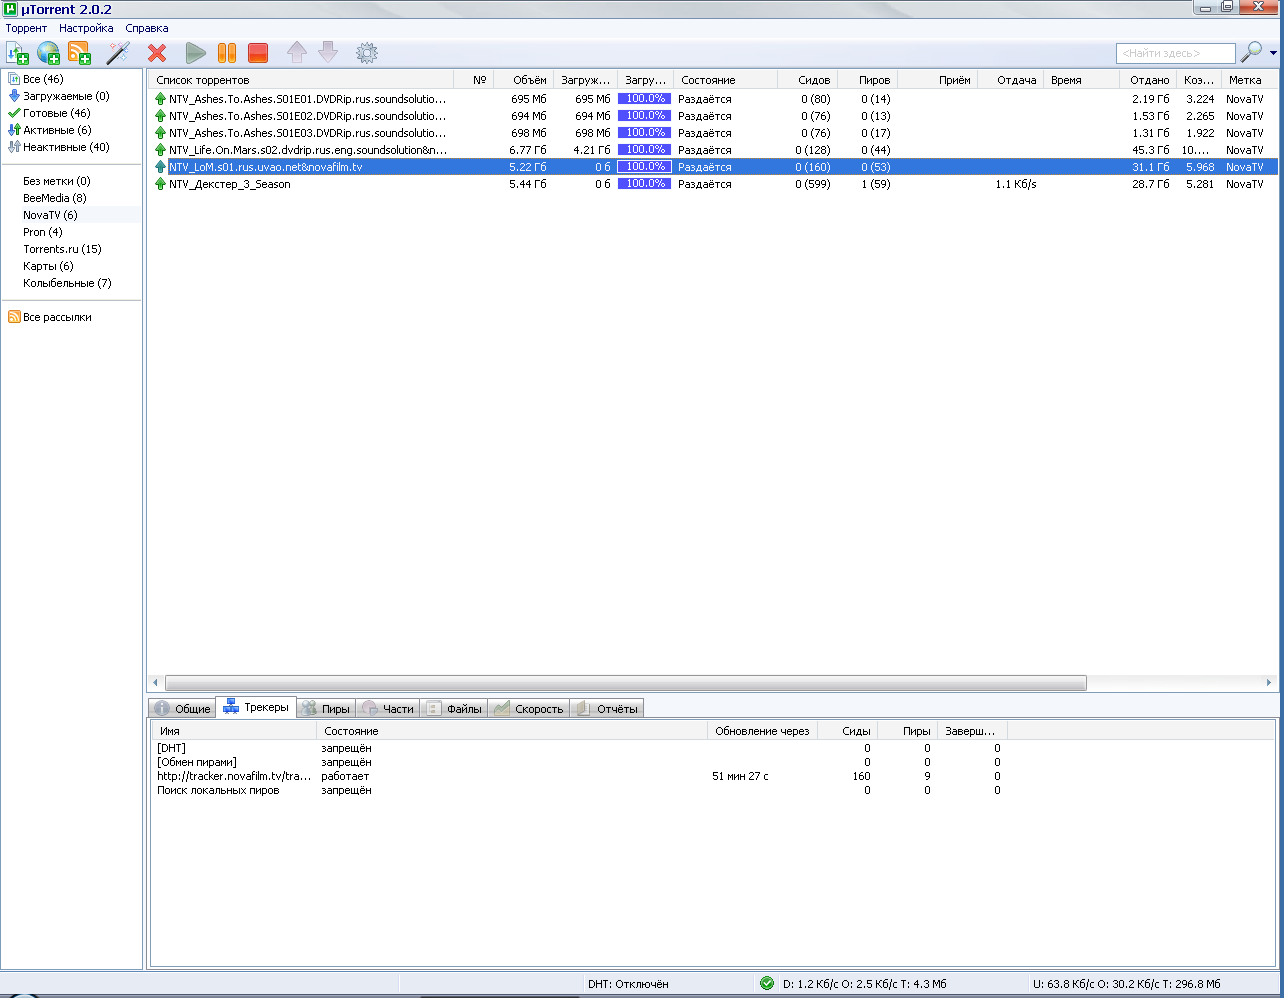Screen dimensions: 1284x998
Task: Click the <Найти здесь> search field
Action: [1176, 53]
